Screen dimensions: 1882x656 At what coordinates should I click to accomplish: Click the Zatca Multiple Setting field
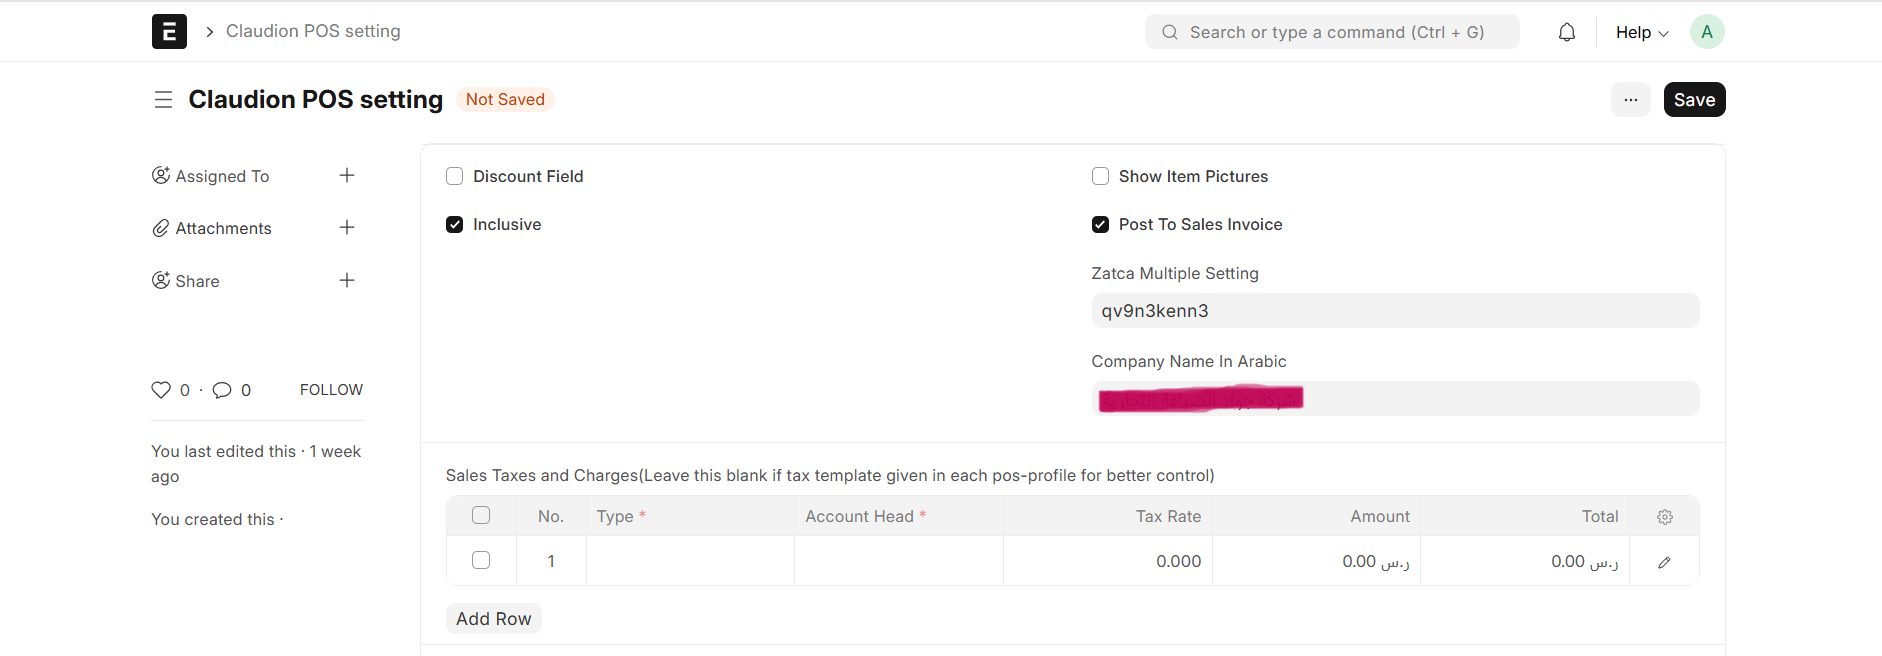1395,311
